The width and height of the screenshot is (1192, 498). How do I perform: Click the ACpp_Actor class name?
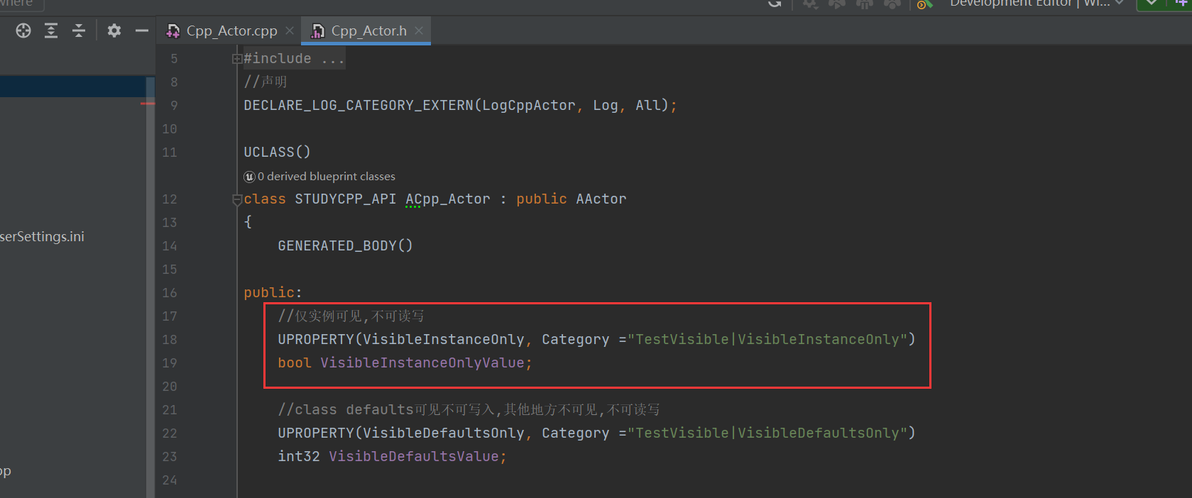click(x=447, y=199)
